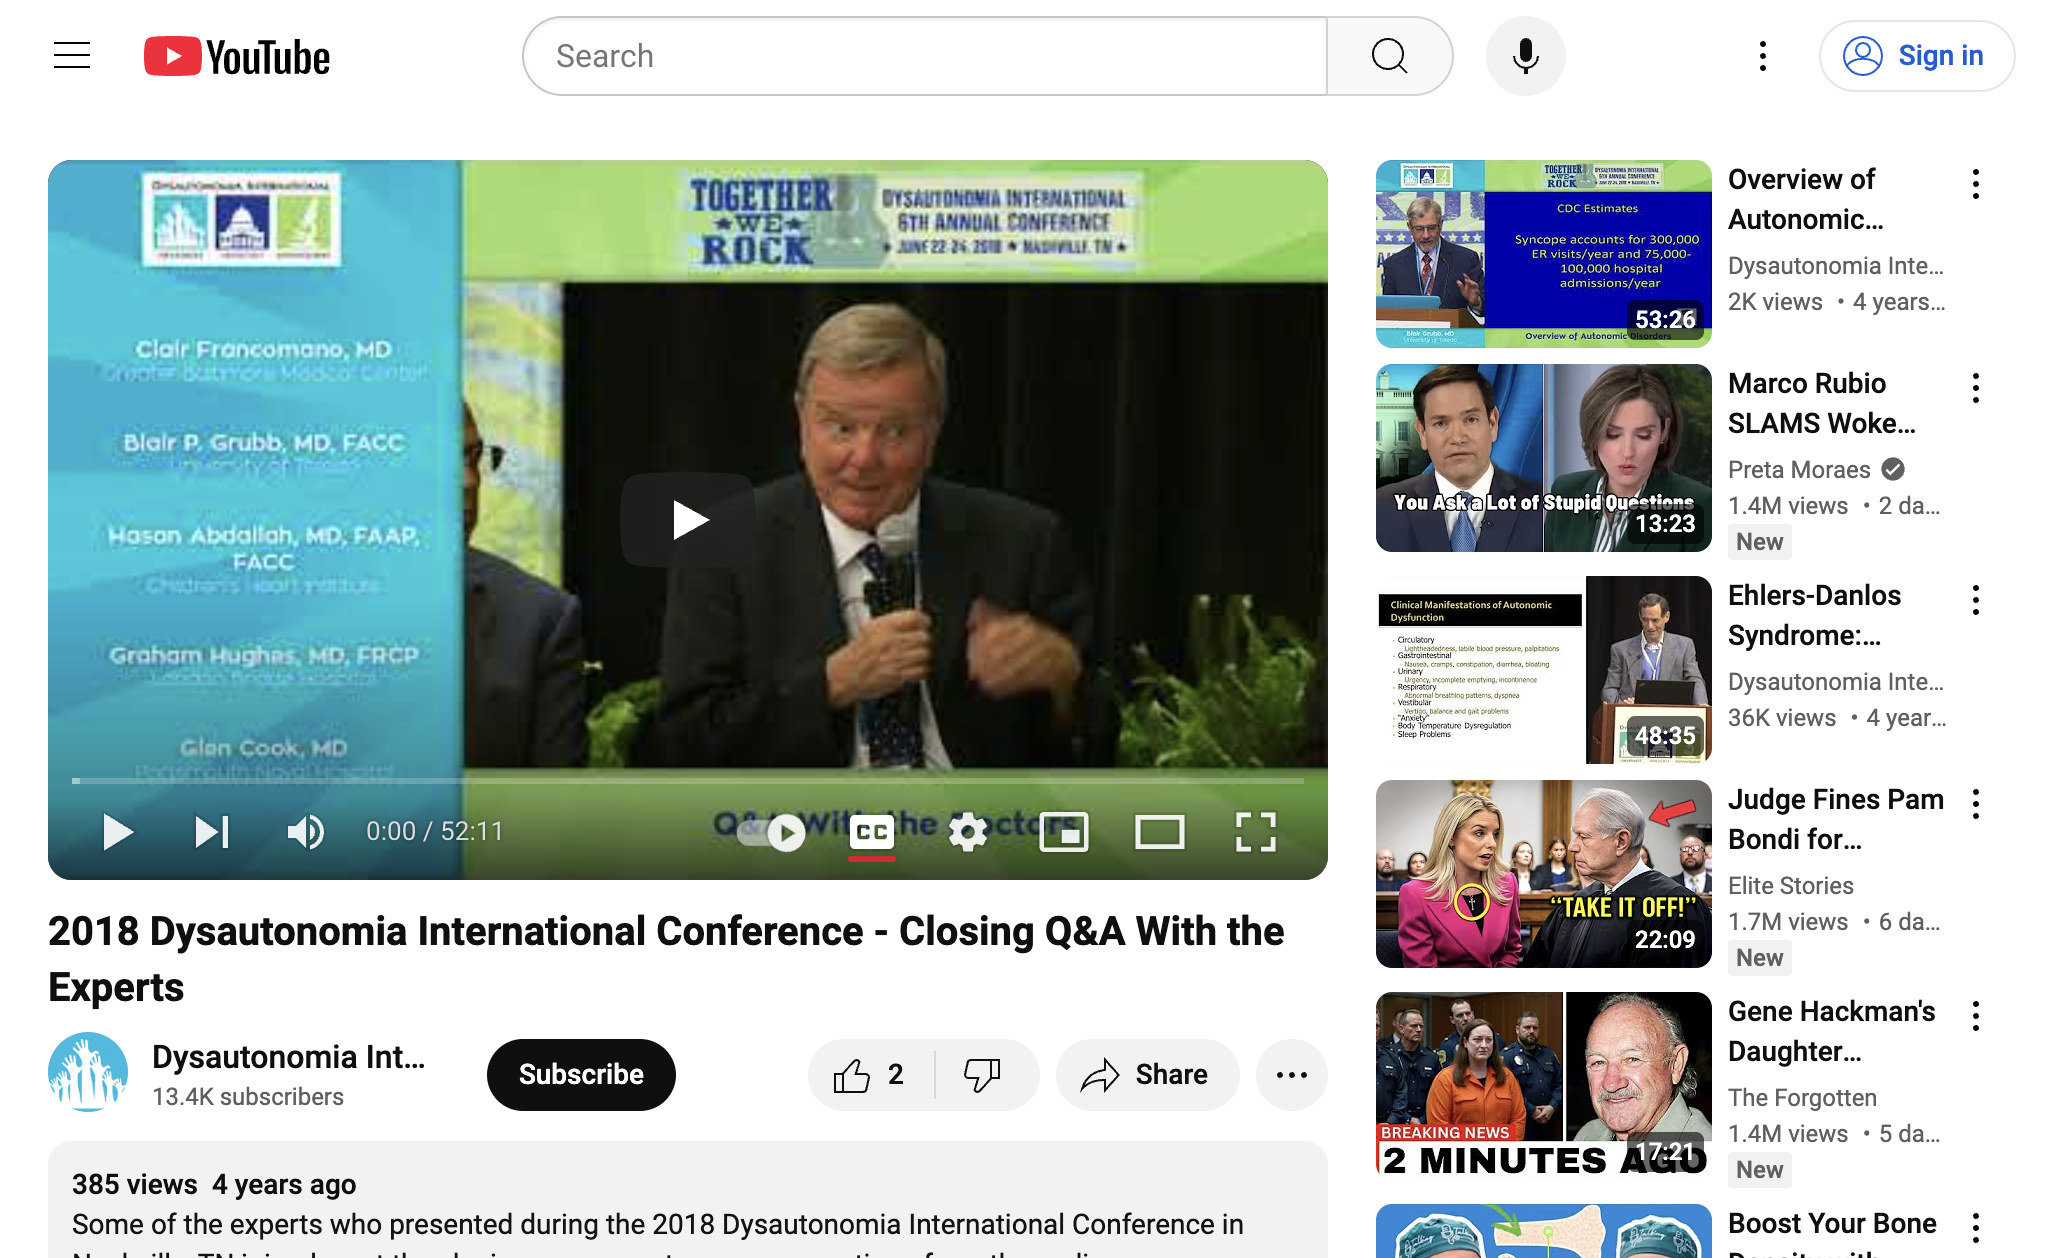Click the Overview of Autonomic title
The height and width of the screenshot is (1258, 2048).
[1806, 199]
